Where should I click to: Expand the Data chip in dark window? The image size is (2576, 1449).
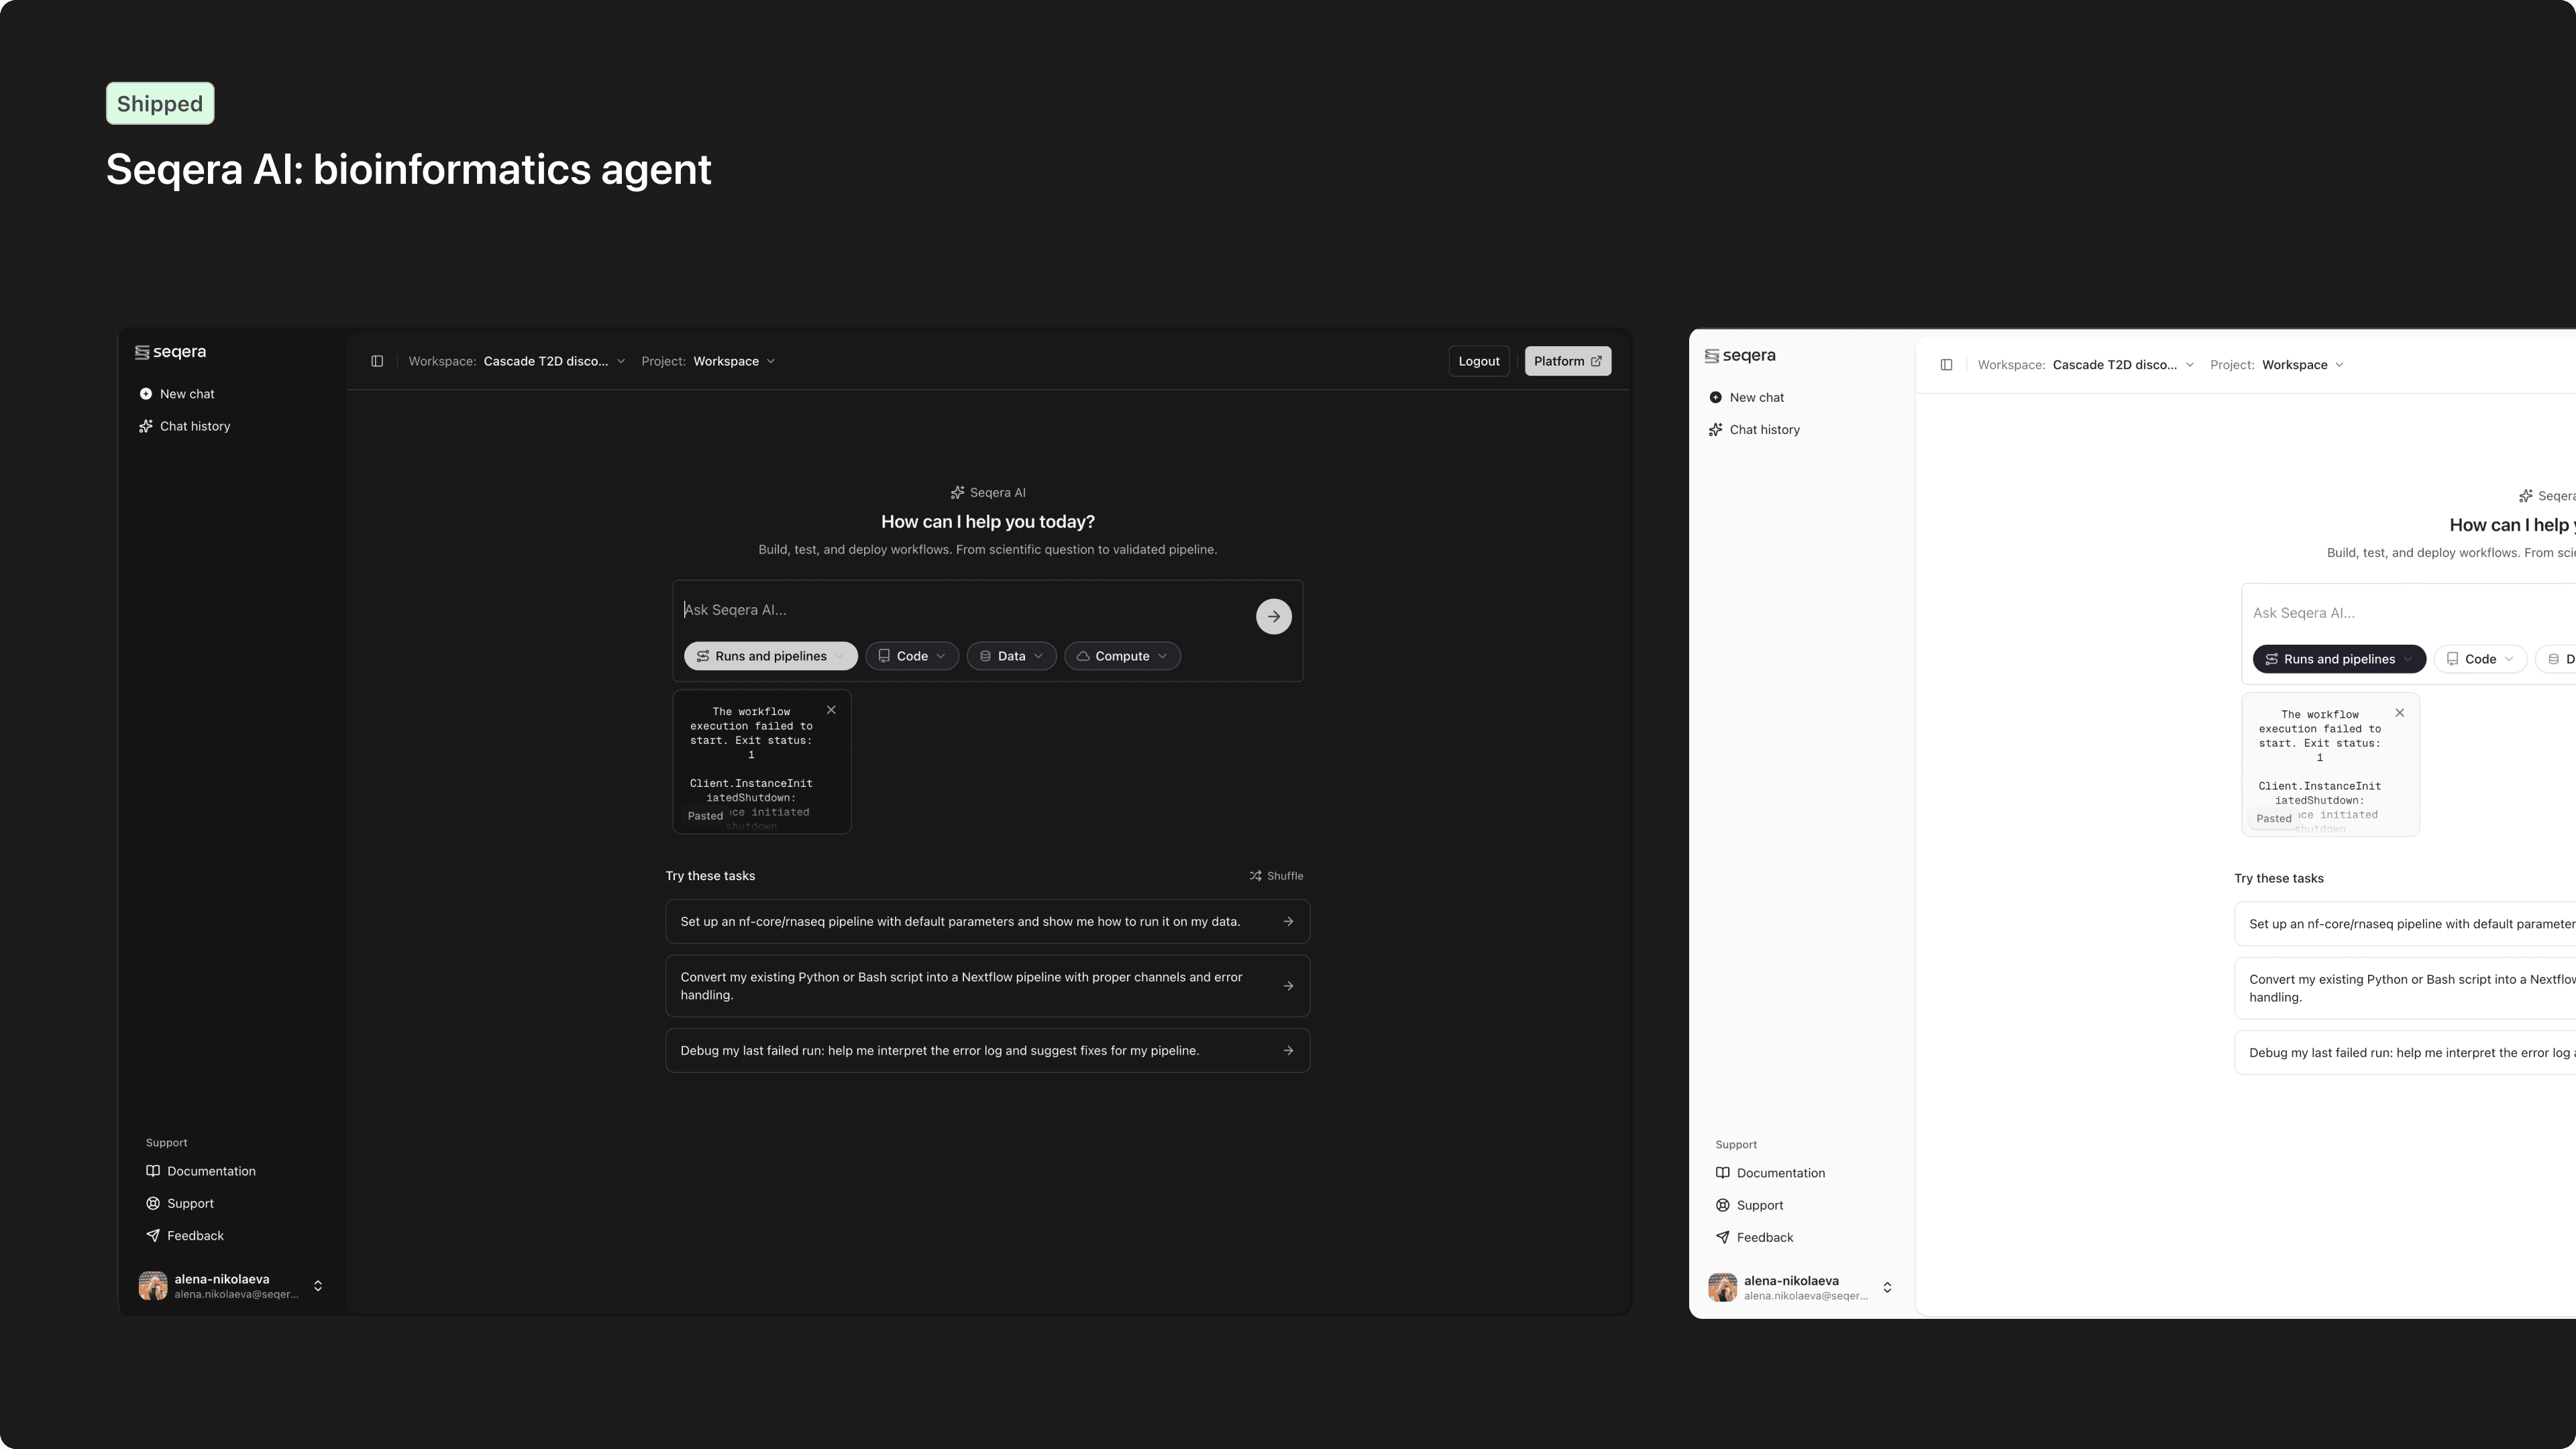click(x=1011, y=656)
